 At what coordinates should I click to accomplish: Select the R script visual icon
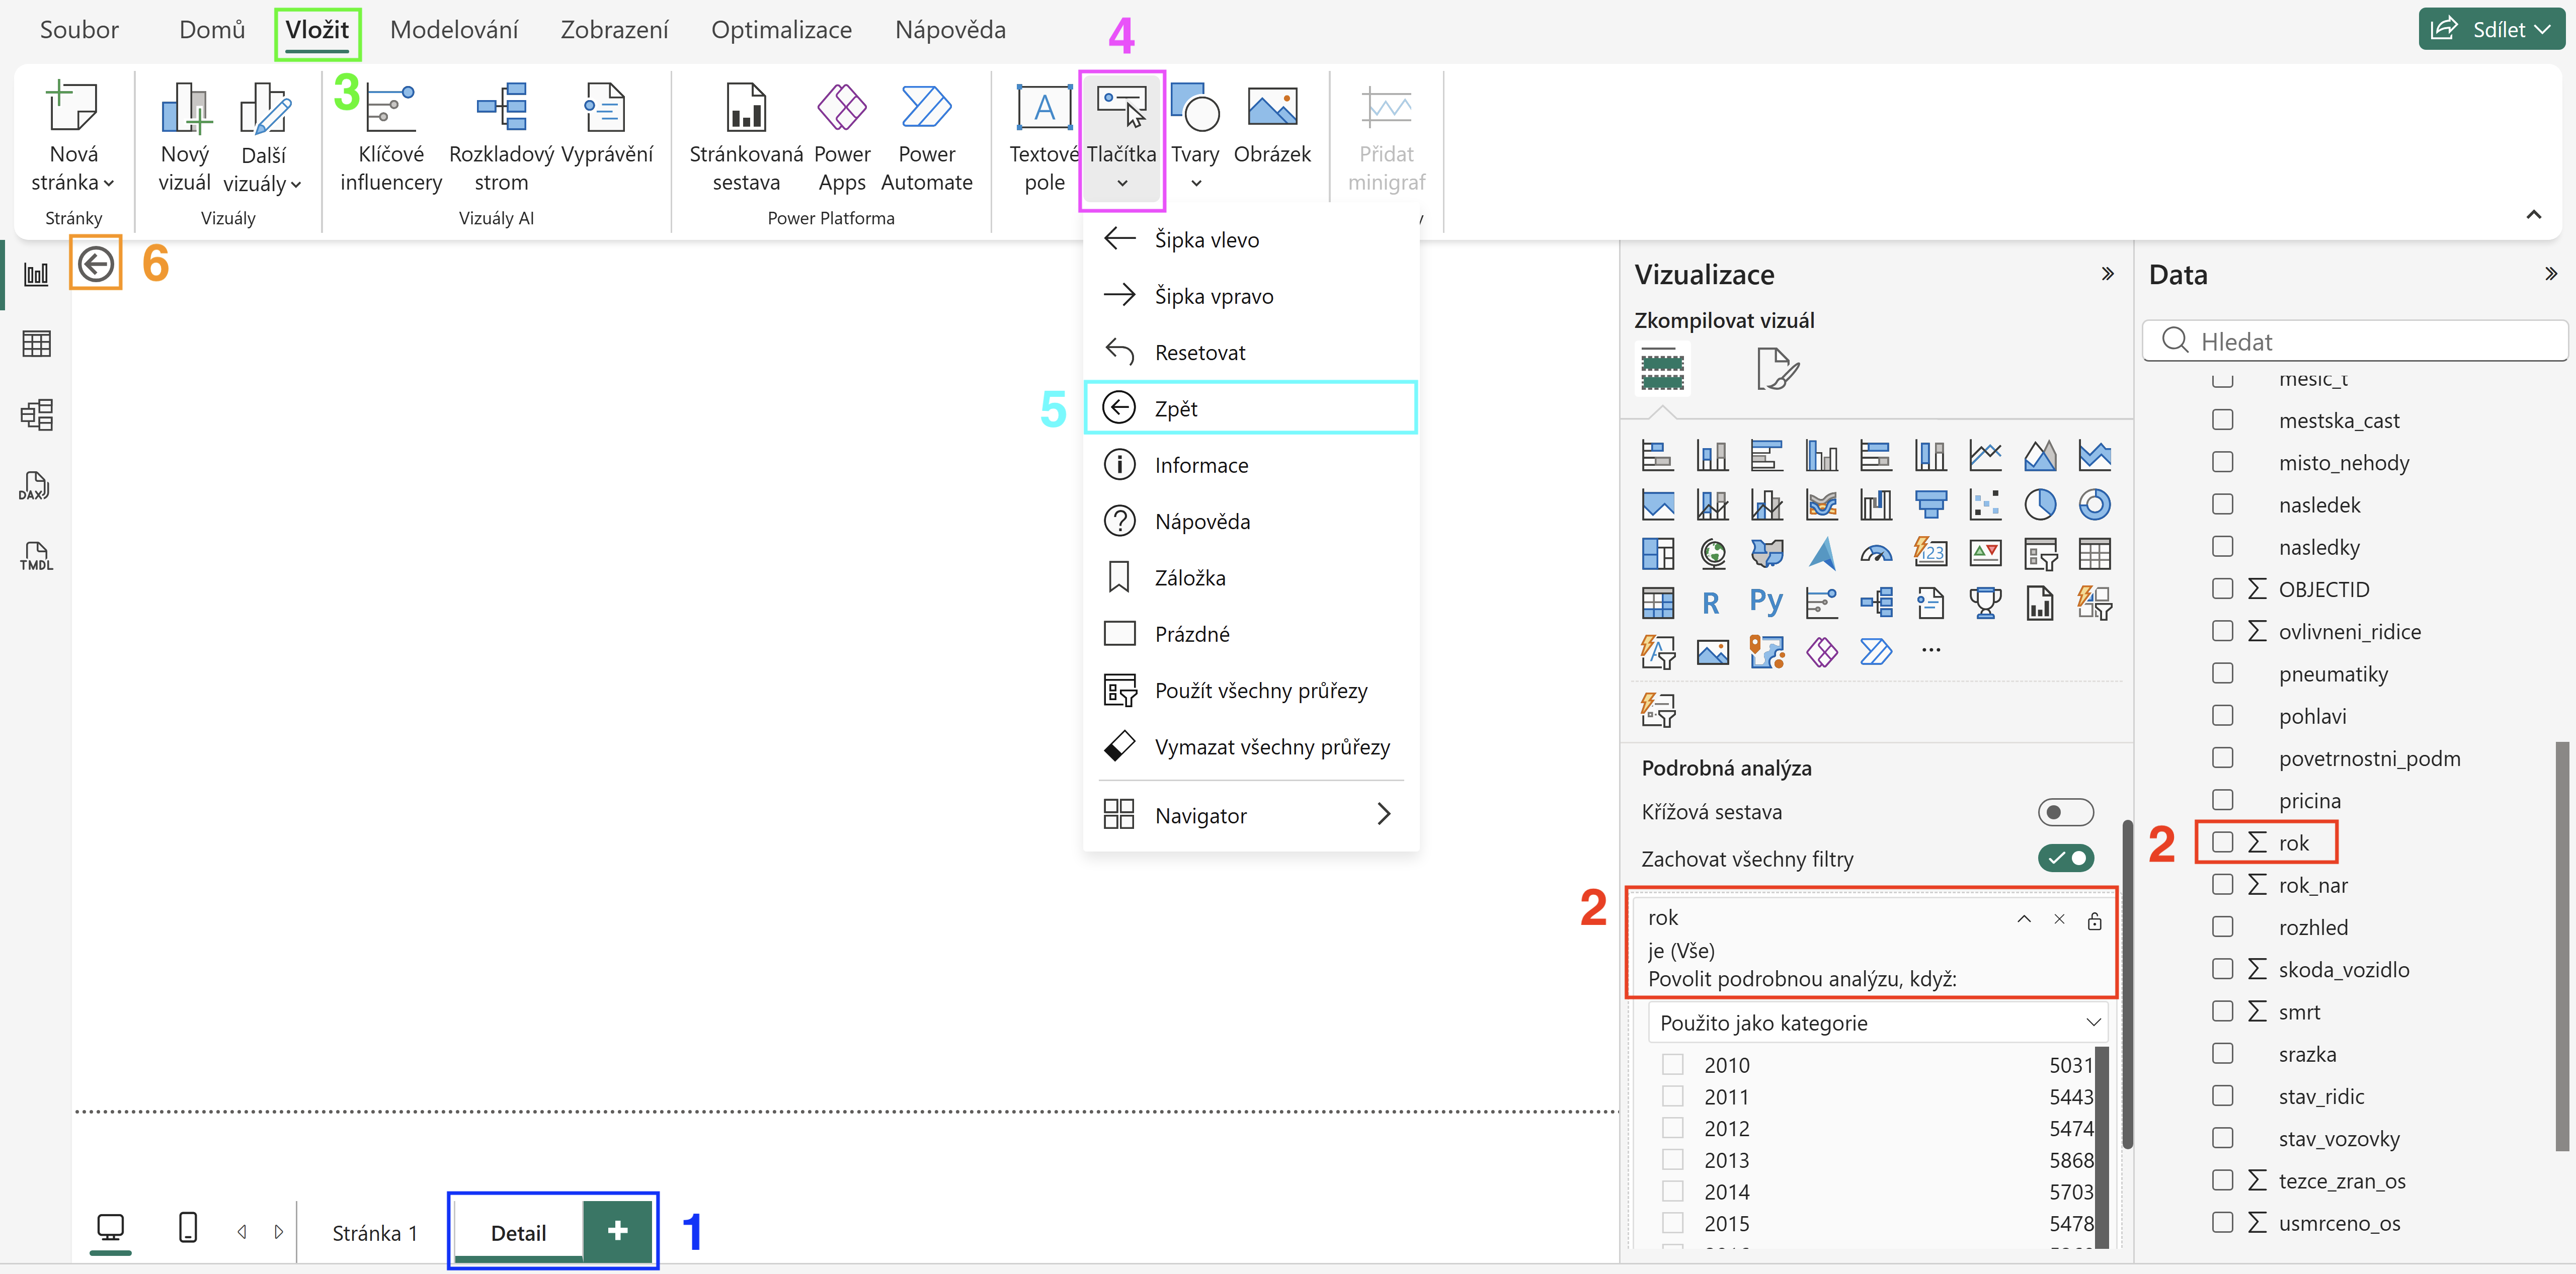coord(1711,602)
